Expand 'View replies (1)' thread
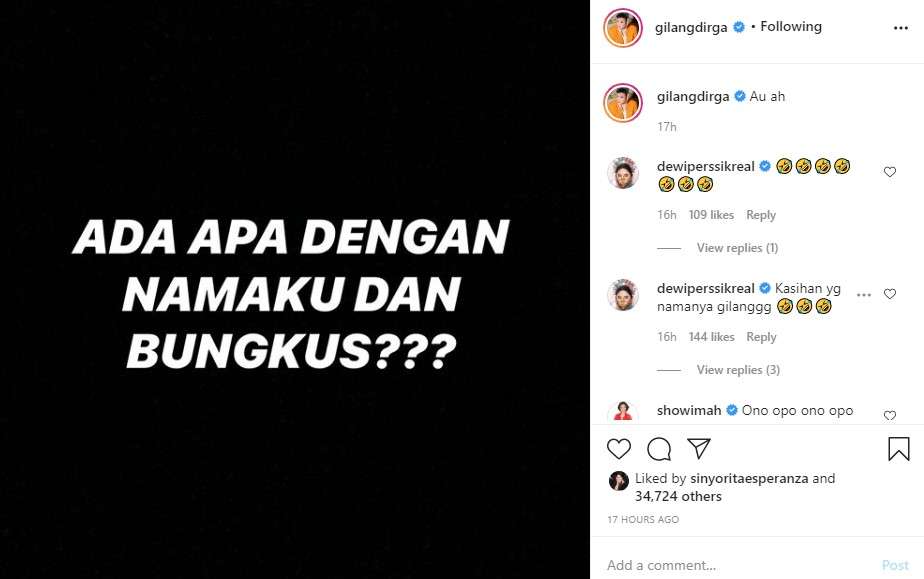This screenshot has height=579, width=924. point(737,248)
